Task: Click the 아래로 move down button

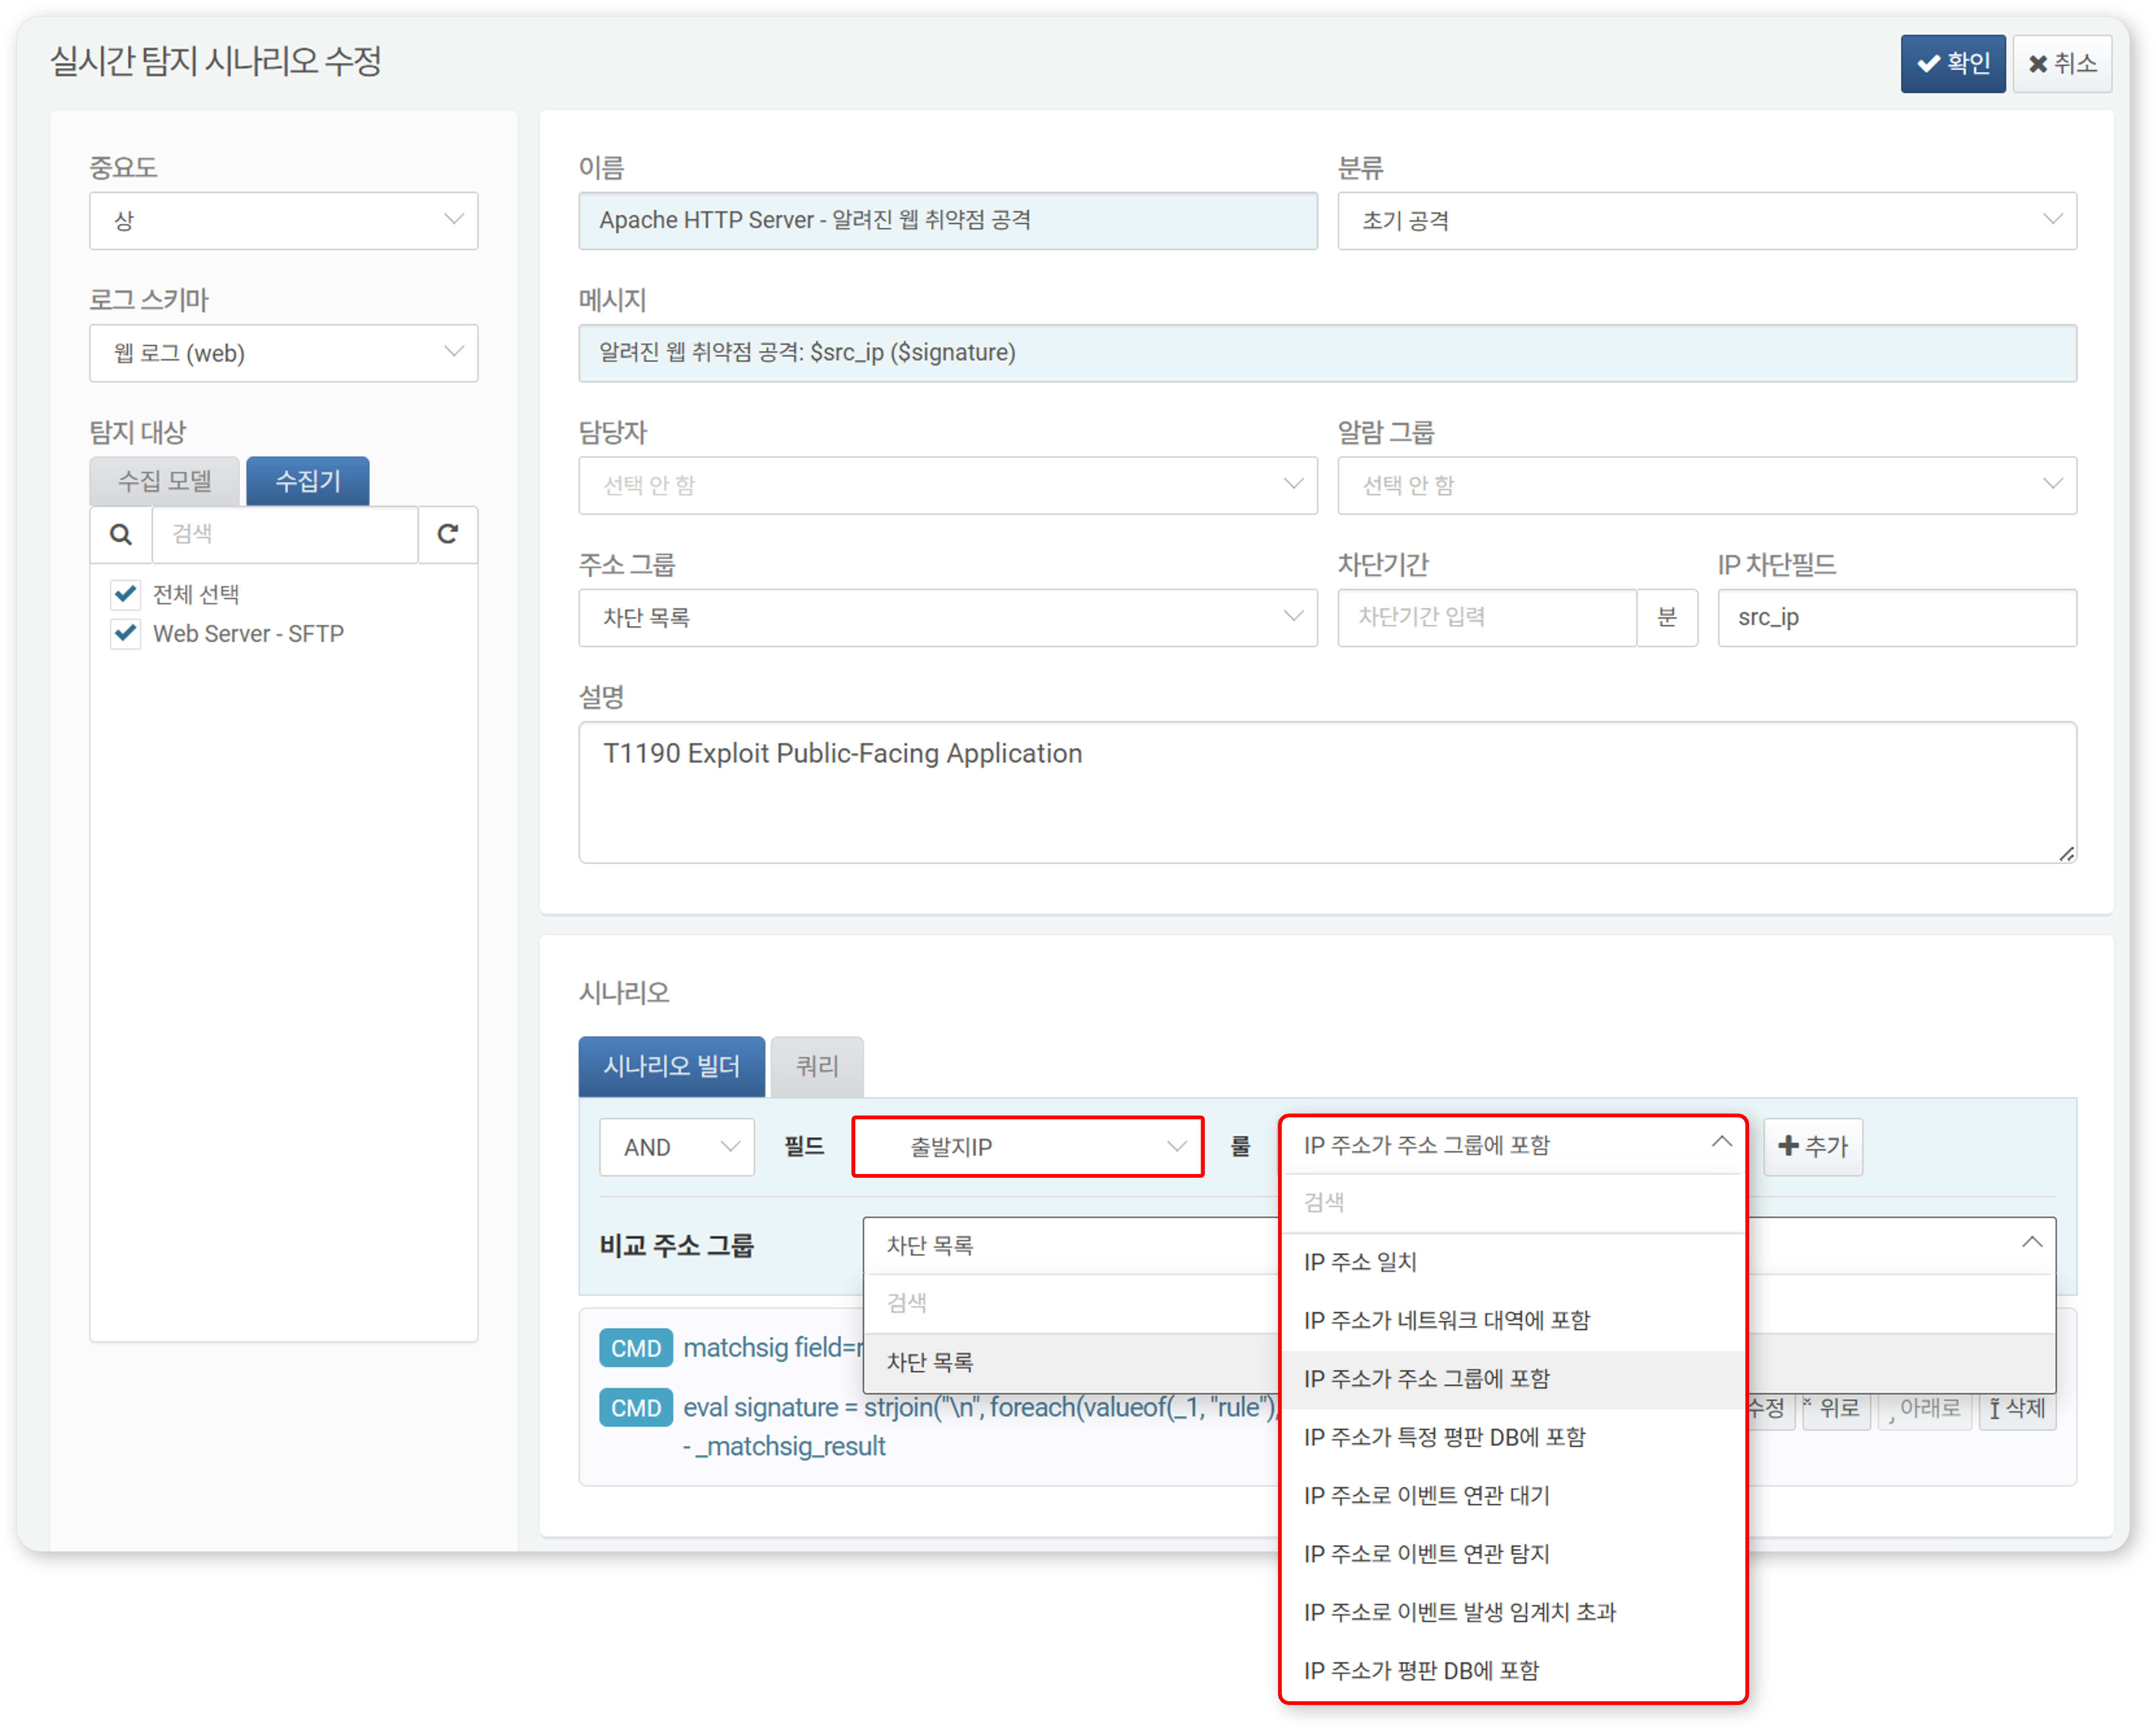Action: 1925,1409
